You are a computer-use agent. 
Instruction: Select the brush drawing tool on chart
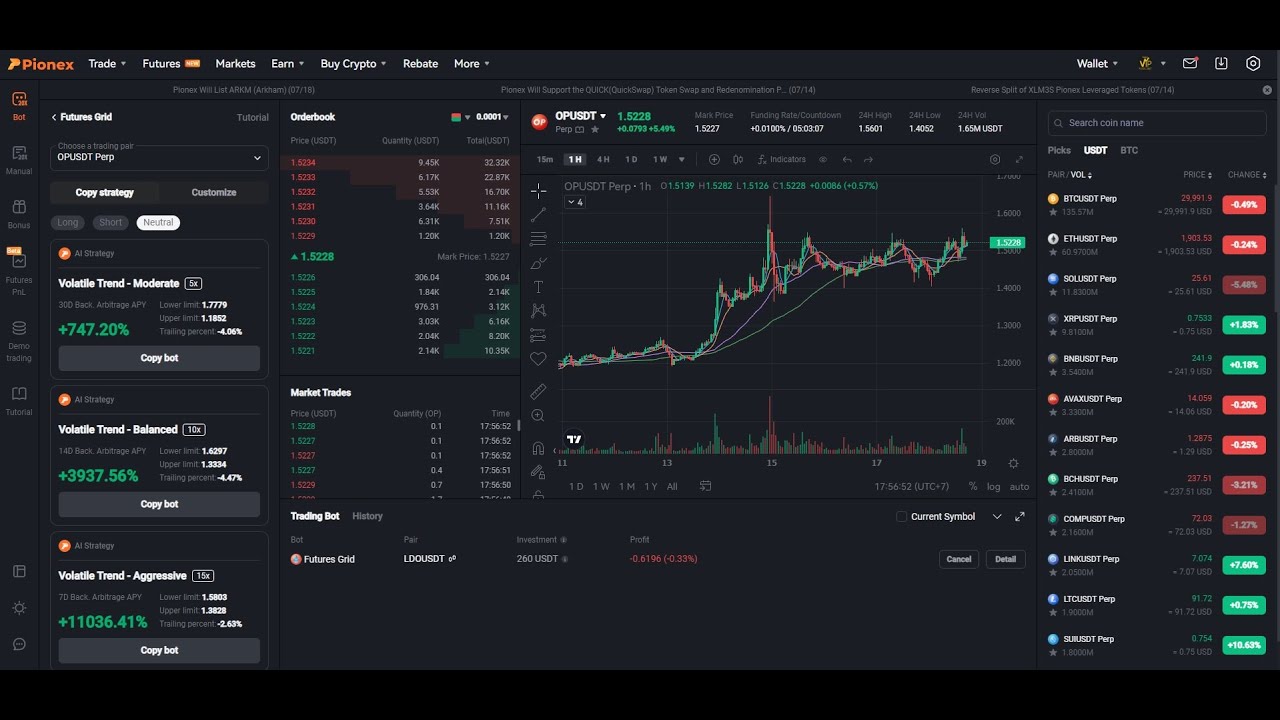[538, 263]
